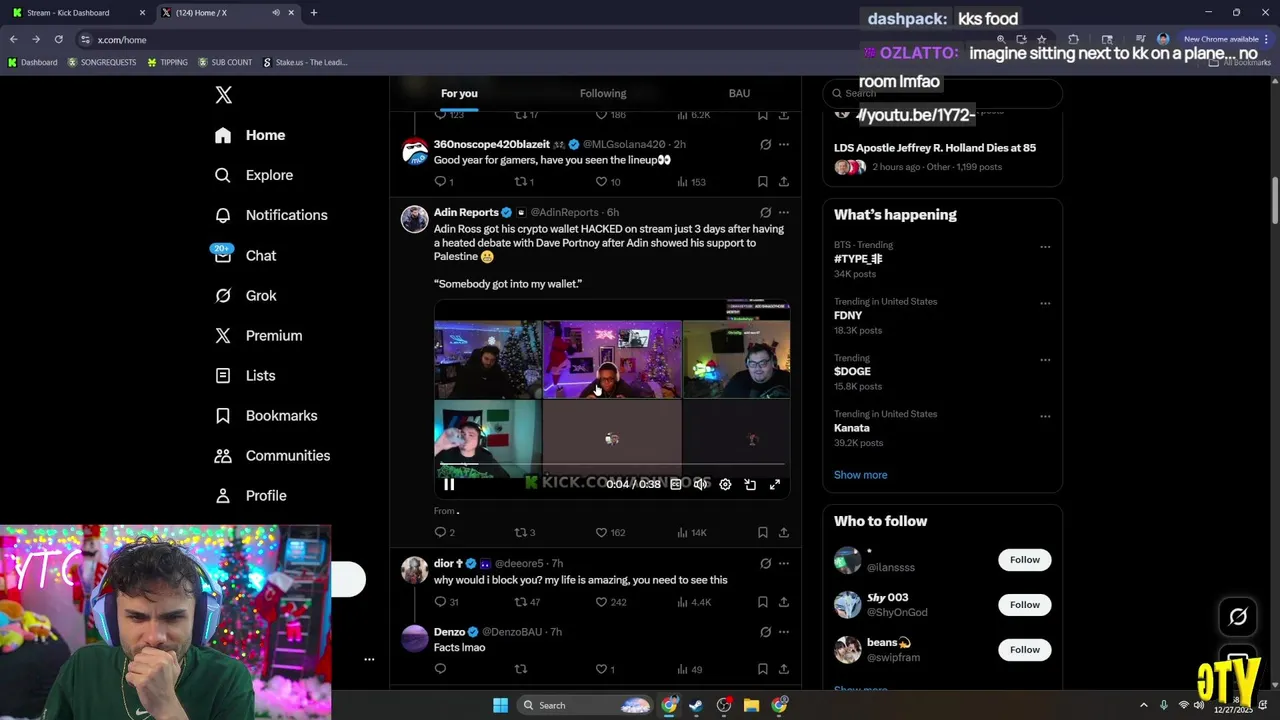Viewport: 1280px width, 720px height.
Task: Click the X logo in the sidebar
Action: coord(224,95)
